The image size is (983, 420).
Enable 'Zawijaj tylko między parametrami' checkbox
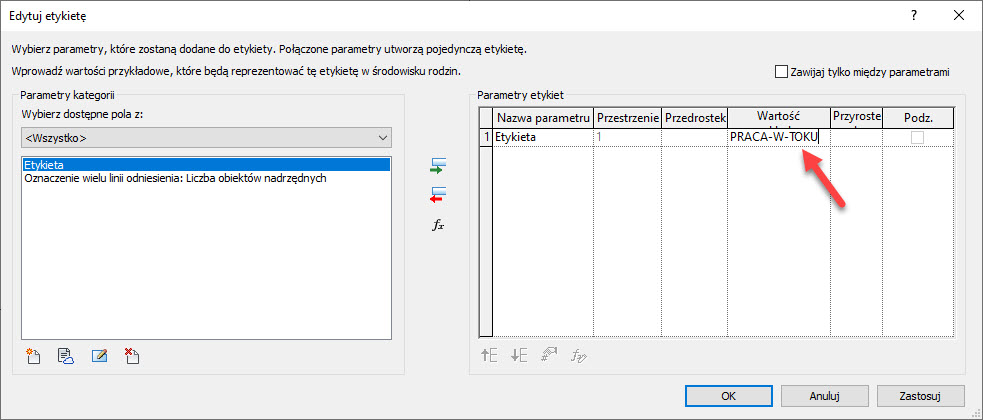[782, 72]
